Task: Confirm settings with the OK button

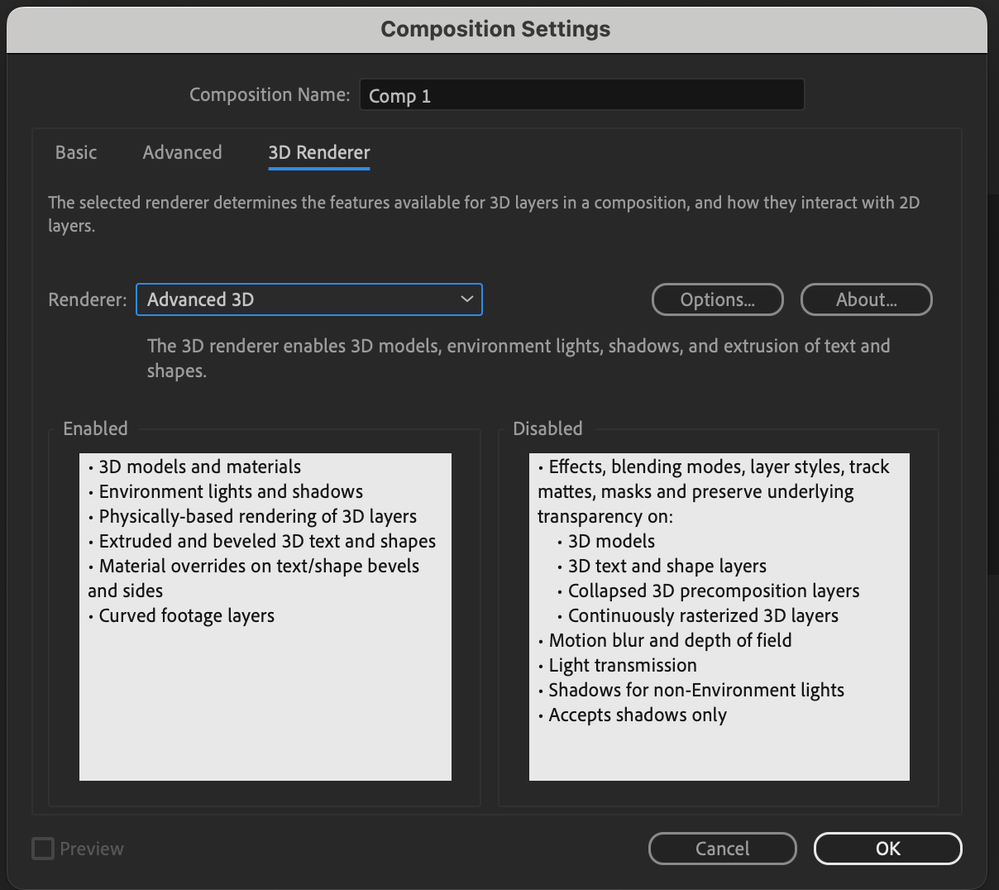Action: pyautogui.click(x=887, y=848)
